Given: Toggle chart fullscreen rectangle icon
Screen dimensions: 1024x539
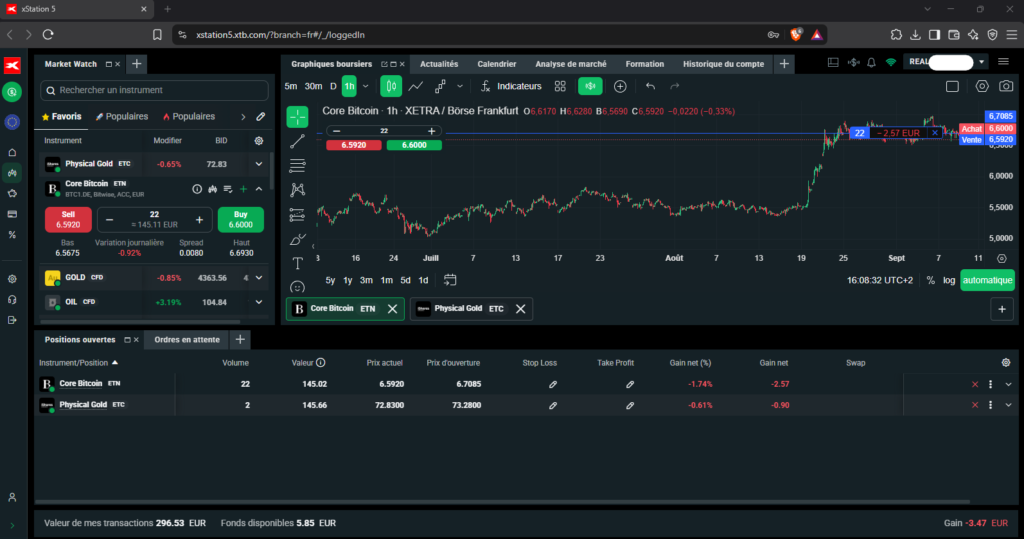Looking at the screenshot, I should tap(952, 86).
